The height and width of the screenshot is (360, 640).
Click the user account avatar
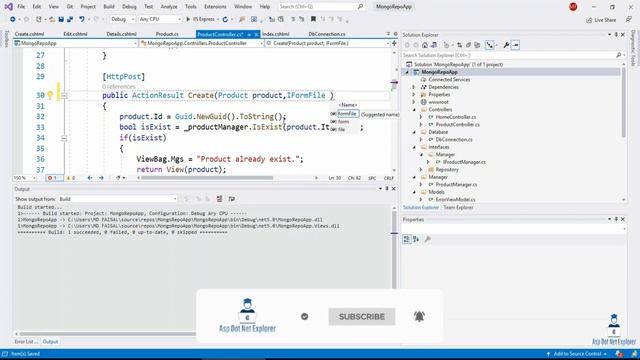(573, 7)
